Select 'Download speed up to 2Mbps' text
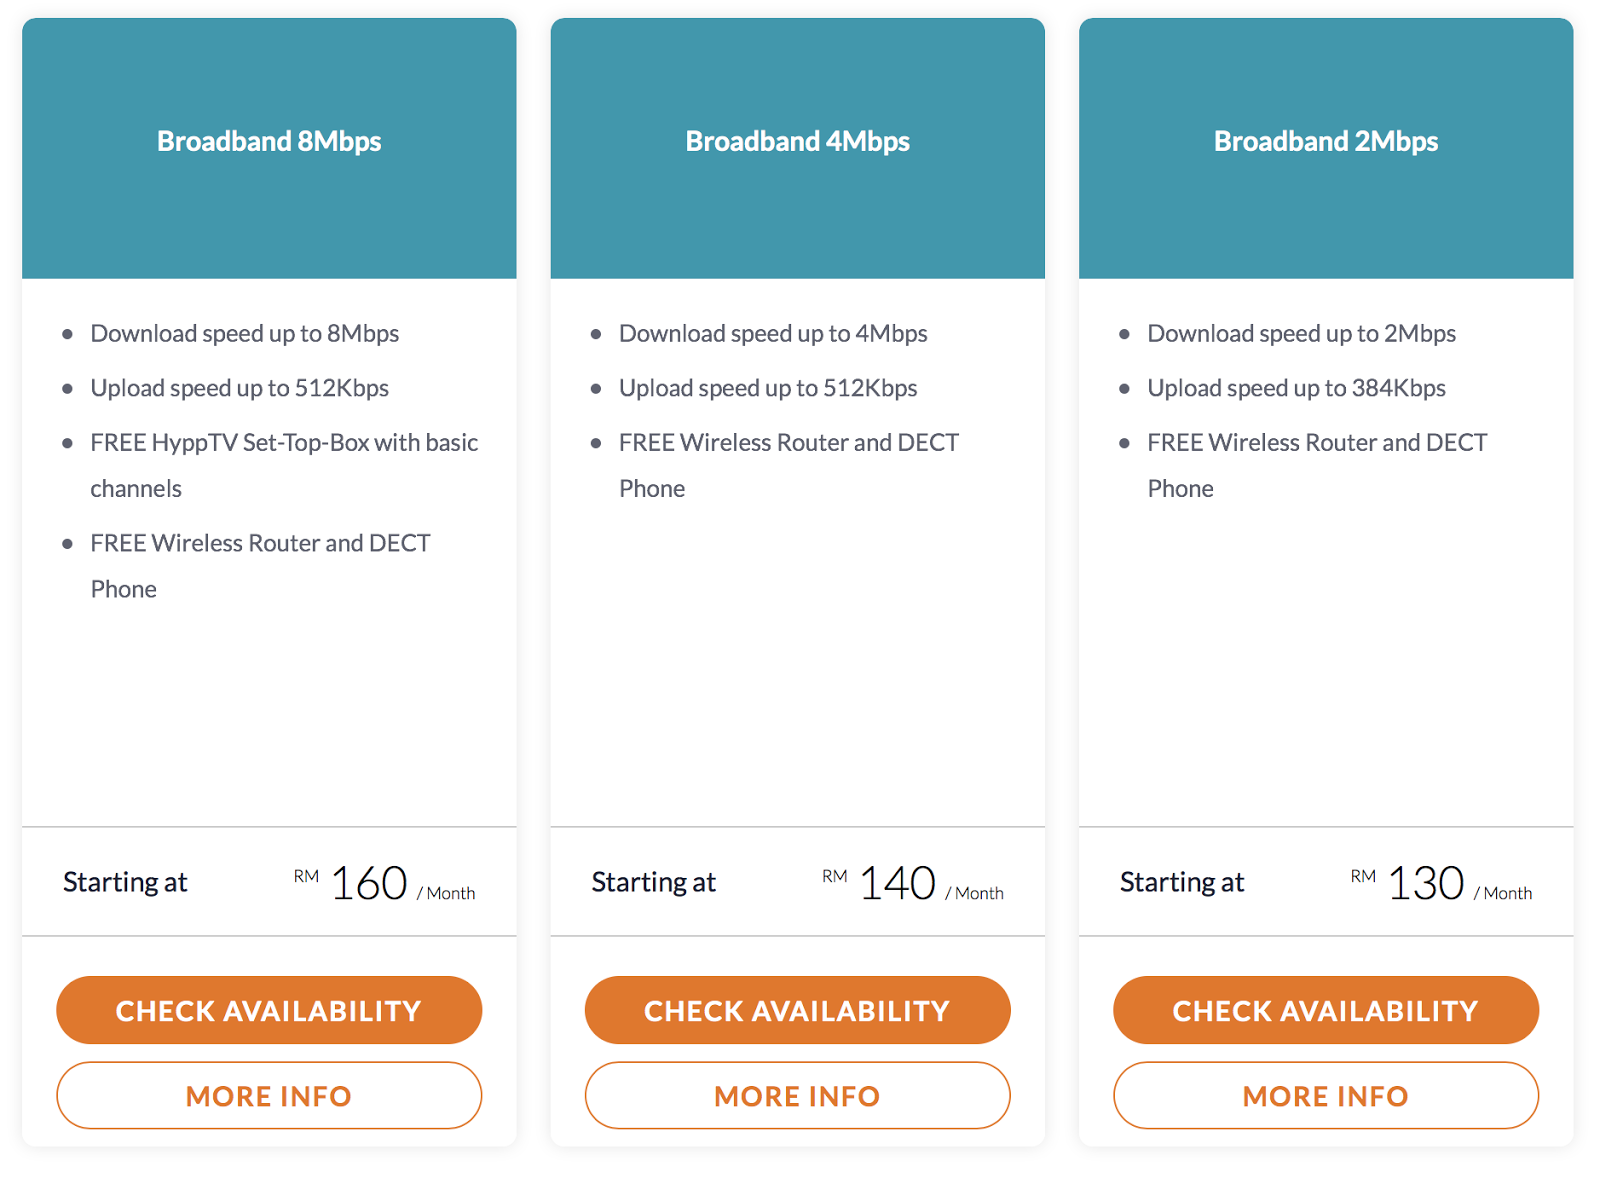The image size is (1600, 1184). pos(1301,334)
